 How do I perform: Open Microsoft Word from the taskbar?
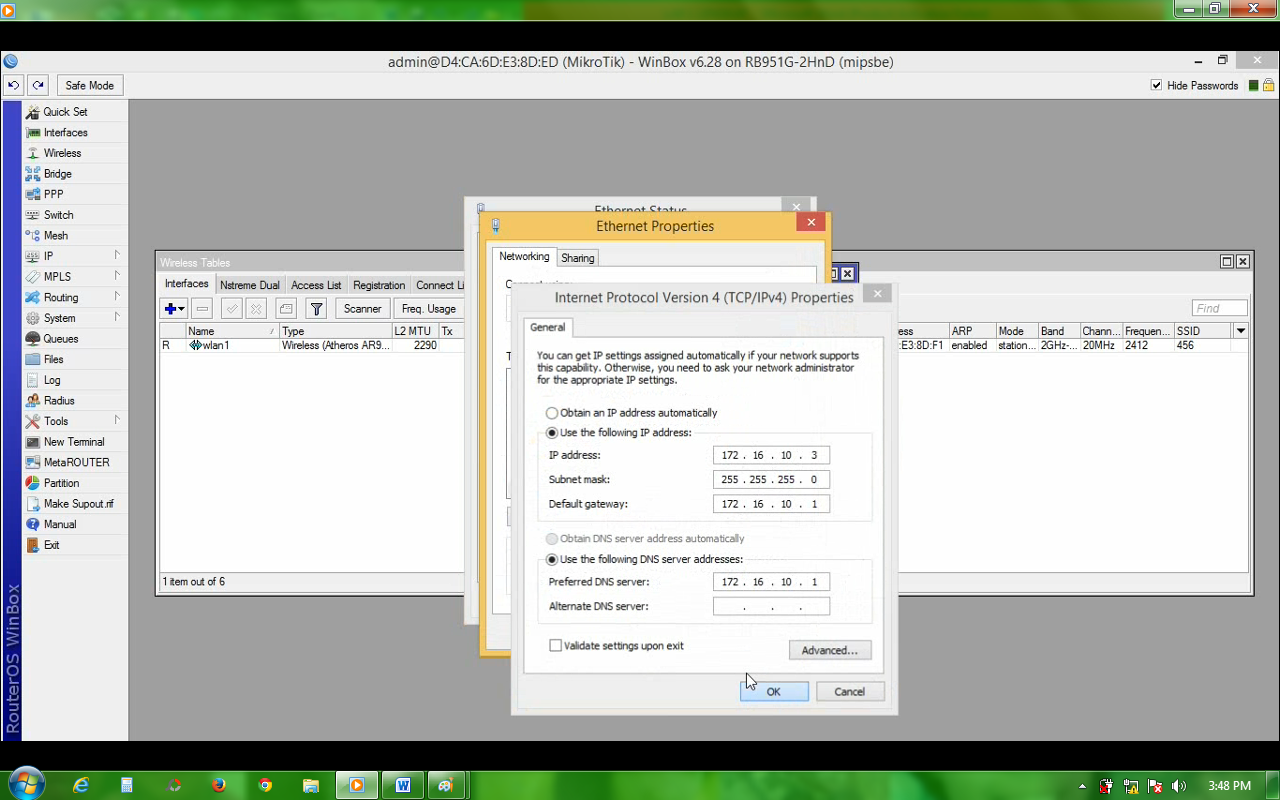(x=403, y=786)
